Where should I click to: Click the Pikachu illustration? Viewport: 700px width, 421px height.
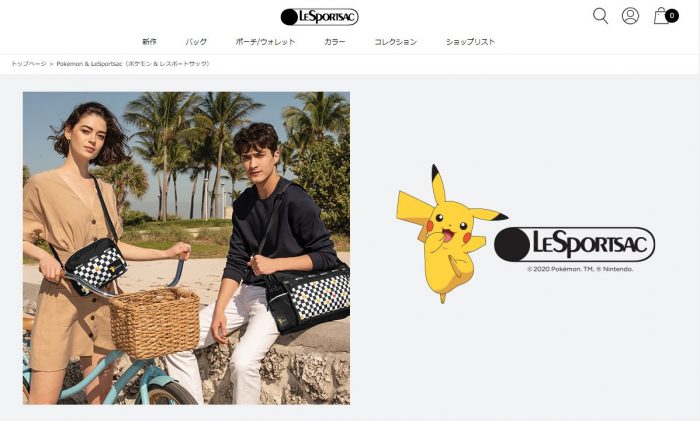[x=449, y=234]
